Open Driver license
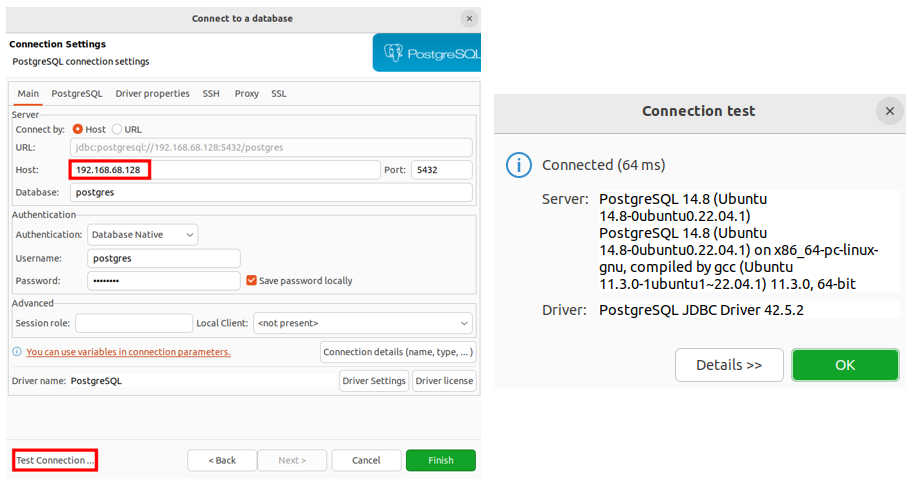909x484 pixels. (x=444, y=381)
